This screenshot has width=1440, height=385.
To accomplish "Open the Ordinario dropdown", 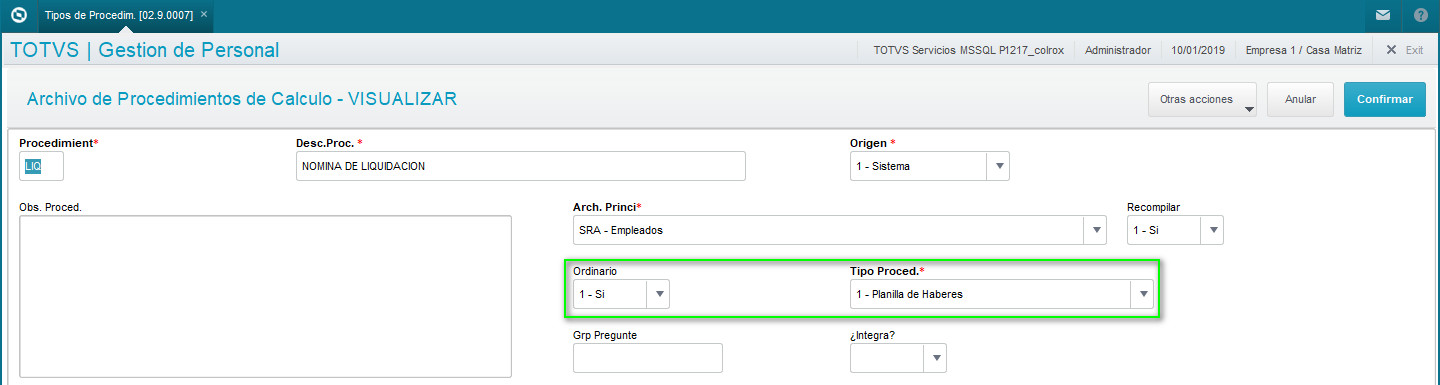I will pos(621,294).
